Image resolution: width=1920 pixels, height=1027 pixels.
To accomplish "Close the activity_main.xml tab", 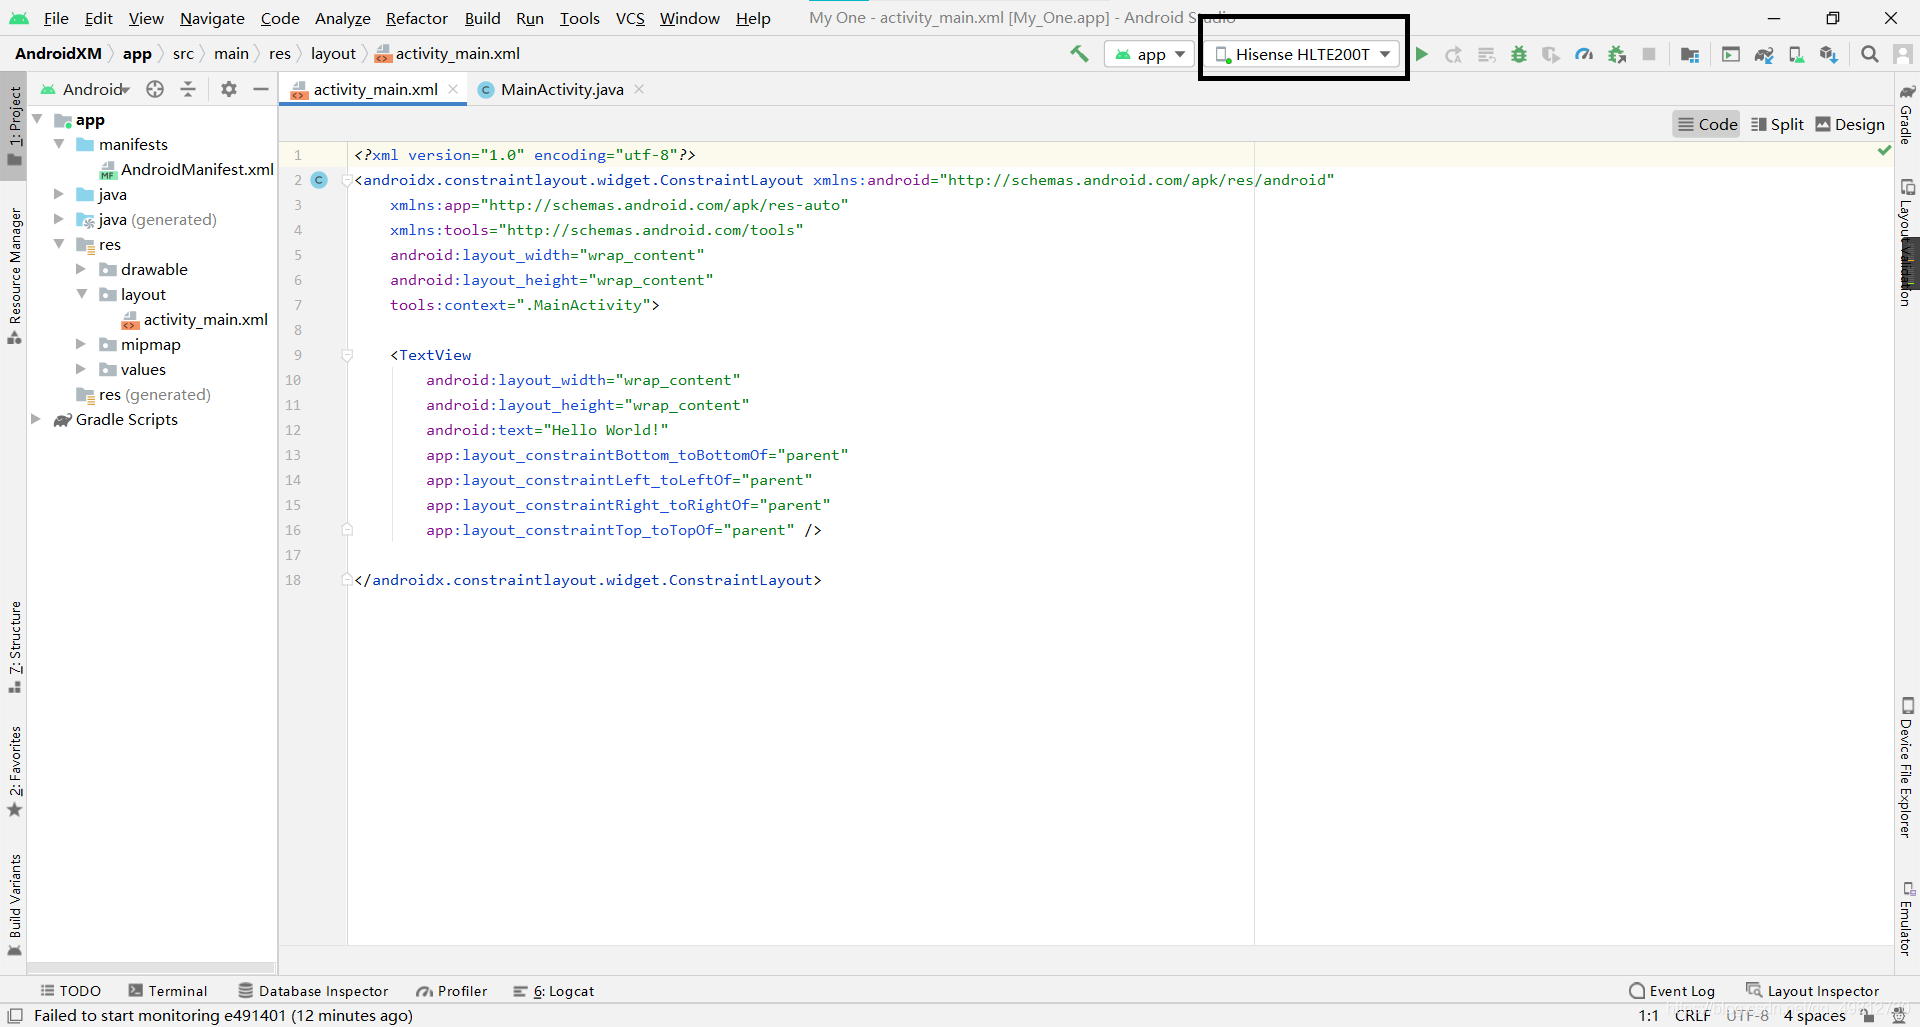I will pyautogui.click(x=453, y=89).
